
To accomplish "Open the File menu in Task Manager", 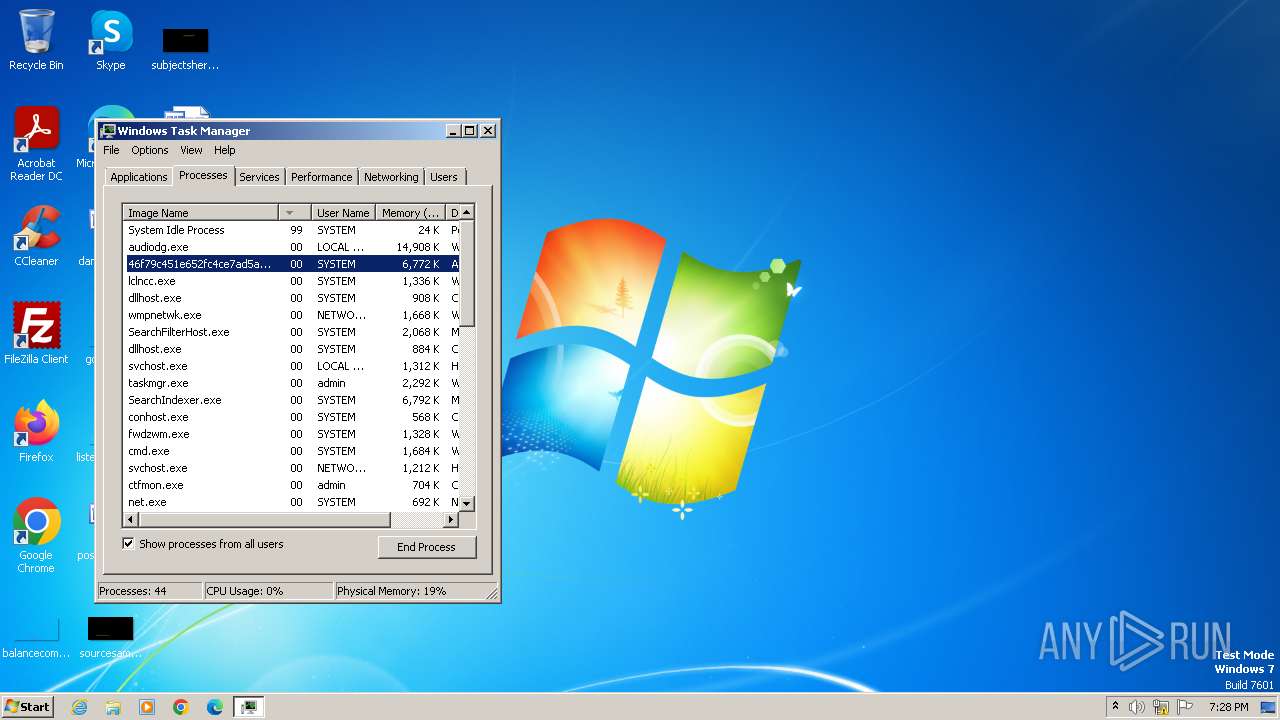I will pos(111,150).
